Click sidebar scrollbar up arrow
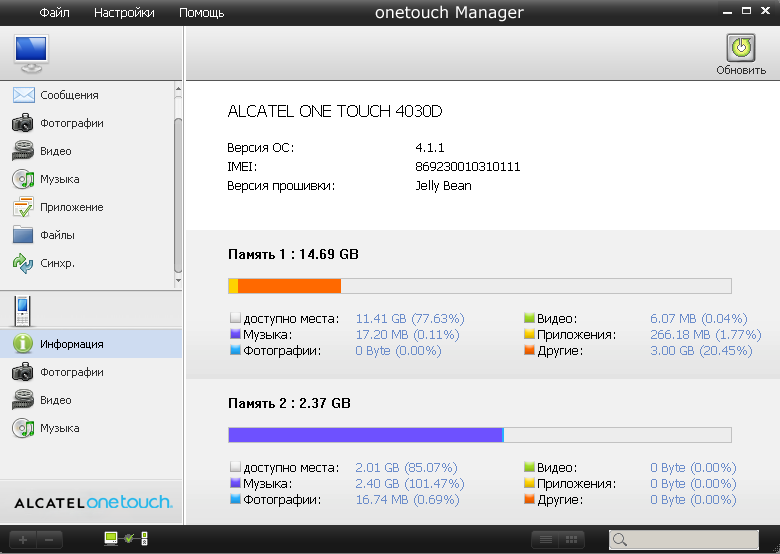 pyautogui.click(x=178, y=89)
